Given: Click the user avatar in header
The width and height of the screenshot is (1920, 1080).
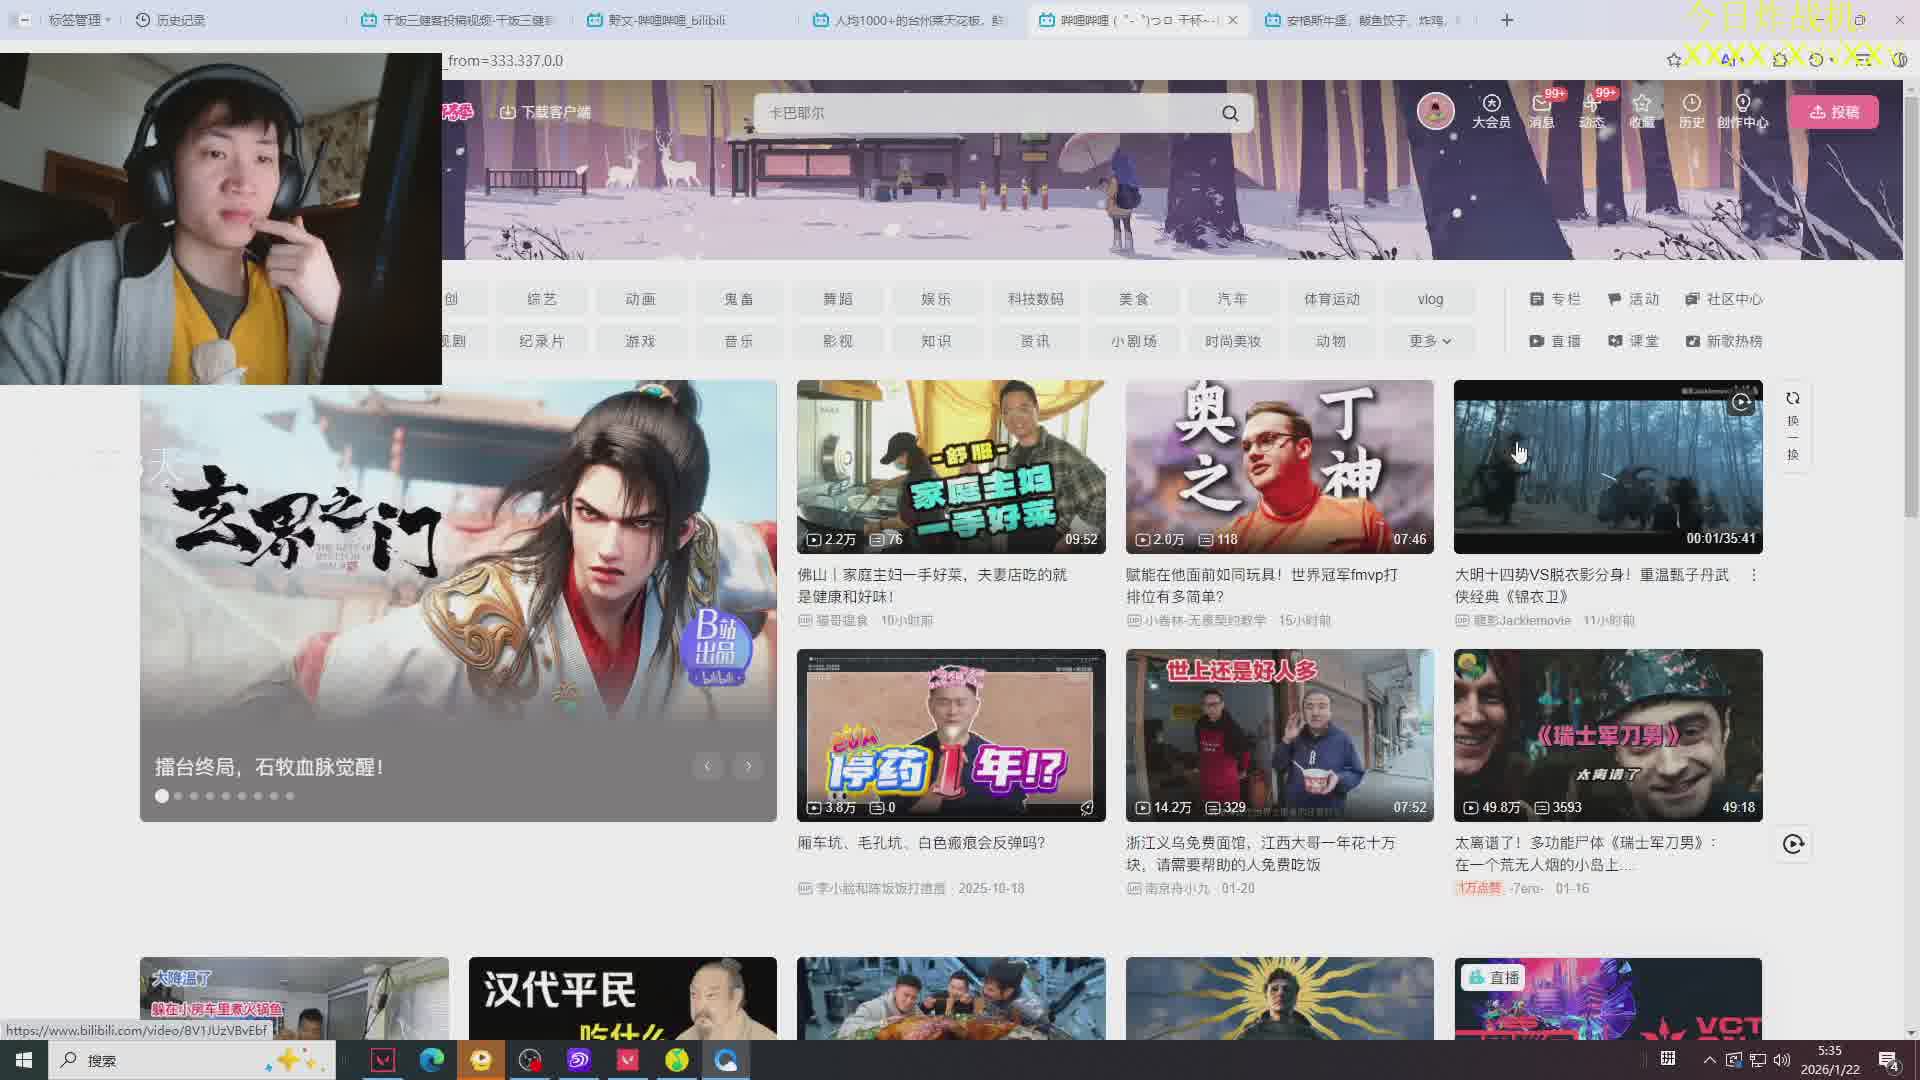Looking at the screenshot, I should (1435, 111).
